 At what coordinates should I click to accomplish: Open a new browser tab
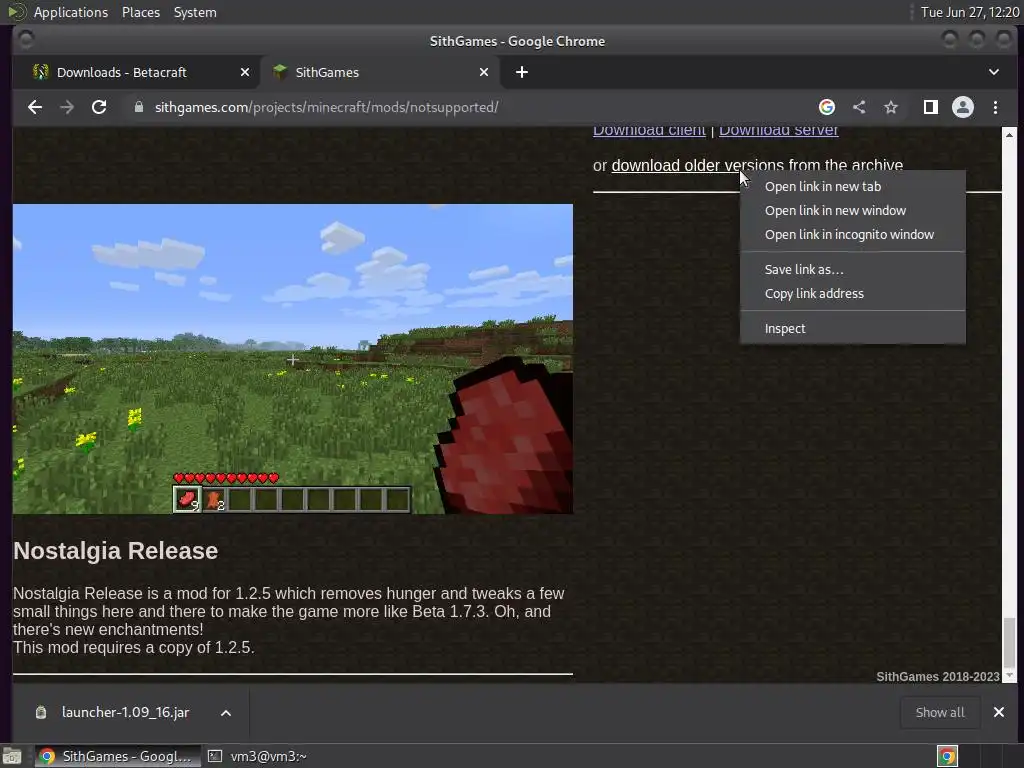[x=522, y=72]
